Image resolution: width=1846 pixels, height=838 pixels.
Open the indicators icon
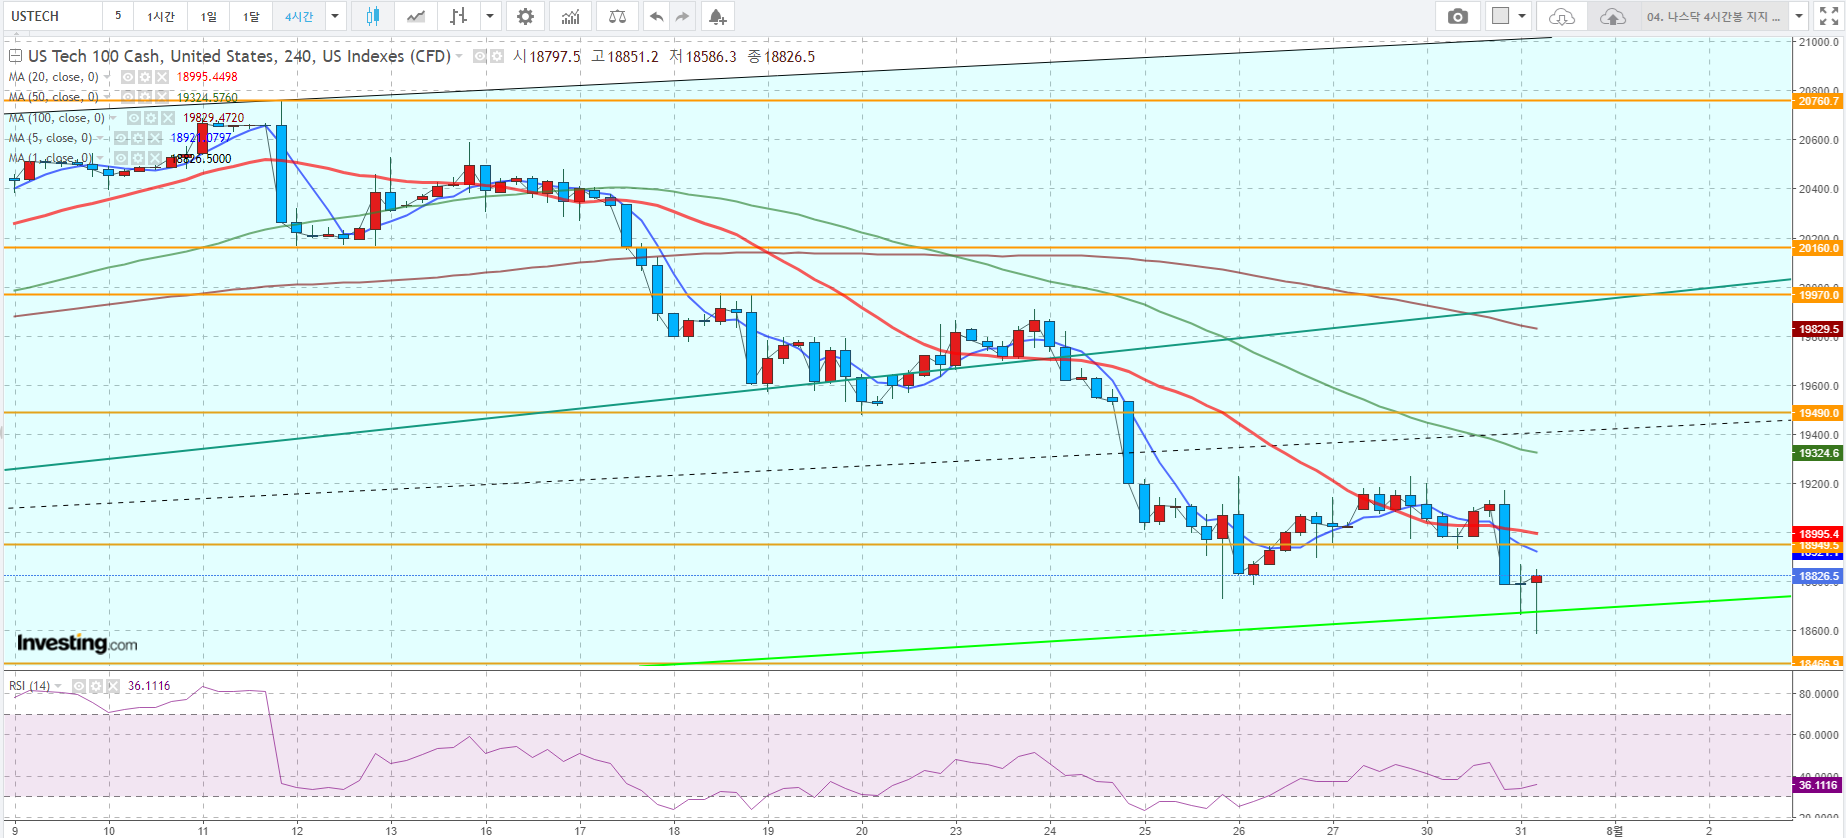point(570,16)
